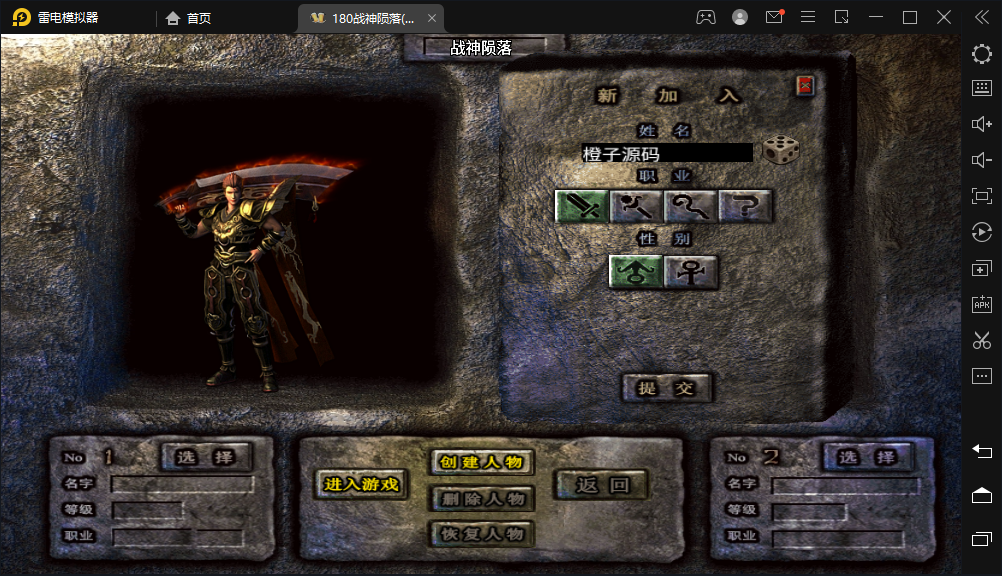Take screenshot with scissors icon
The image size is (1002, 576).
pos(982,340)
